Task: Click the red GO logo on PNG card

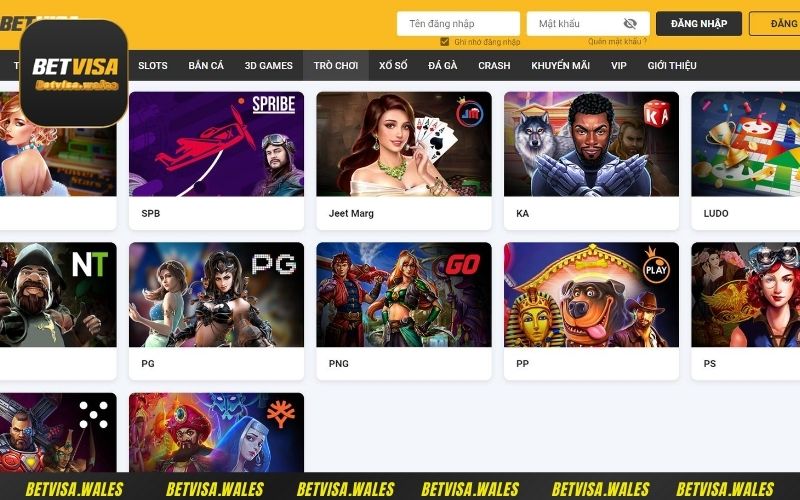Action: pyautogui.click(x=462, y=265)
